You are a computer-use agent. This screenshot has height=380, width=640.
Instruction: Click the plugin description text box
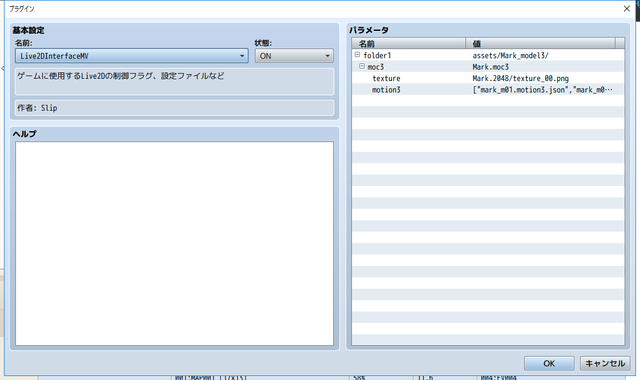(x=174, y=82)
